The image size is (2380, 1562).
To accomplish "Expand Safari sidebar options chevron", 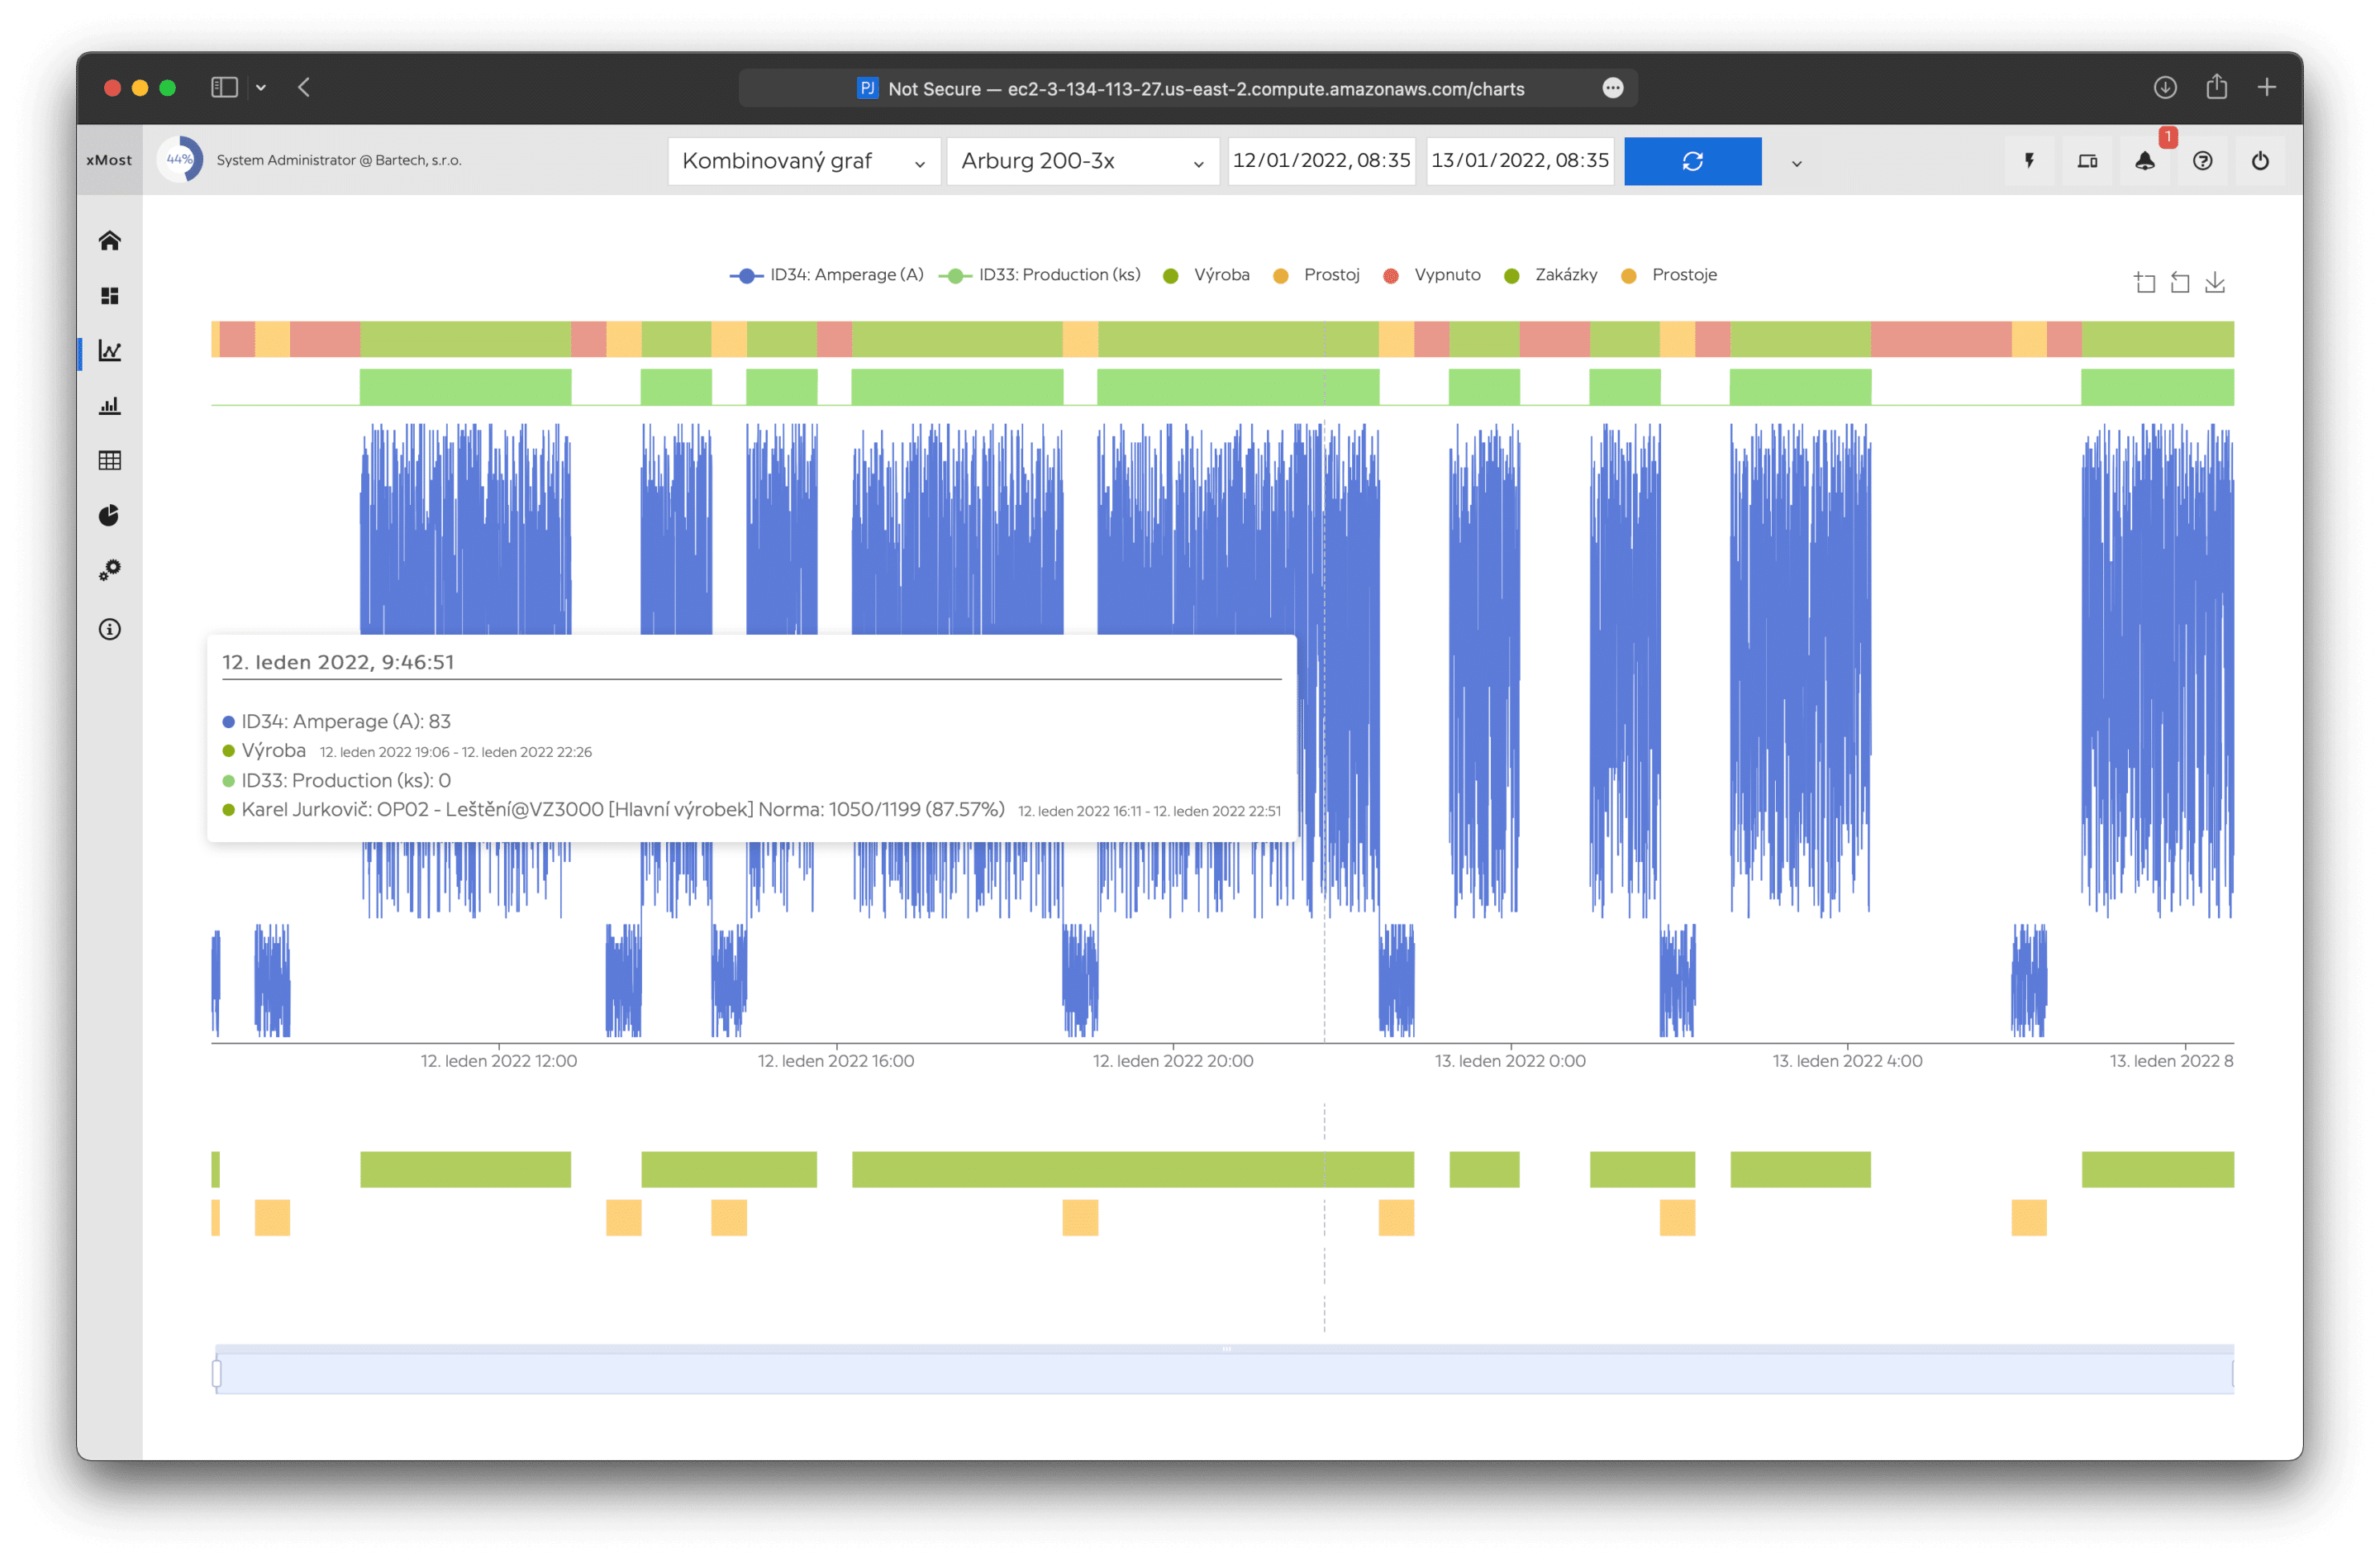I will [x=261, y=88].
